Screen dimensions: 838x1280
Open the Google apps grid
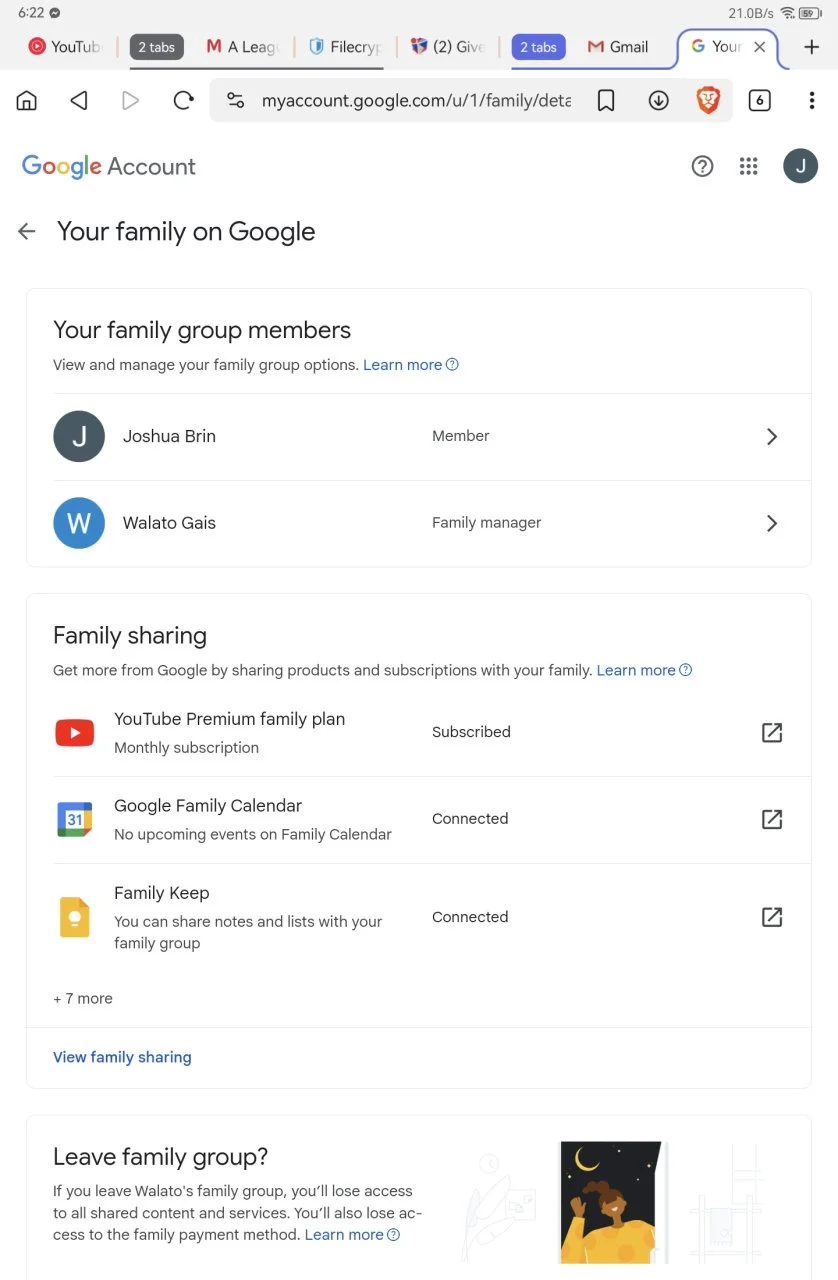click(749, 167)
